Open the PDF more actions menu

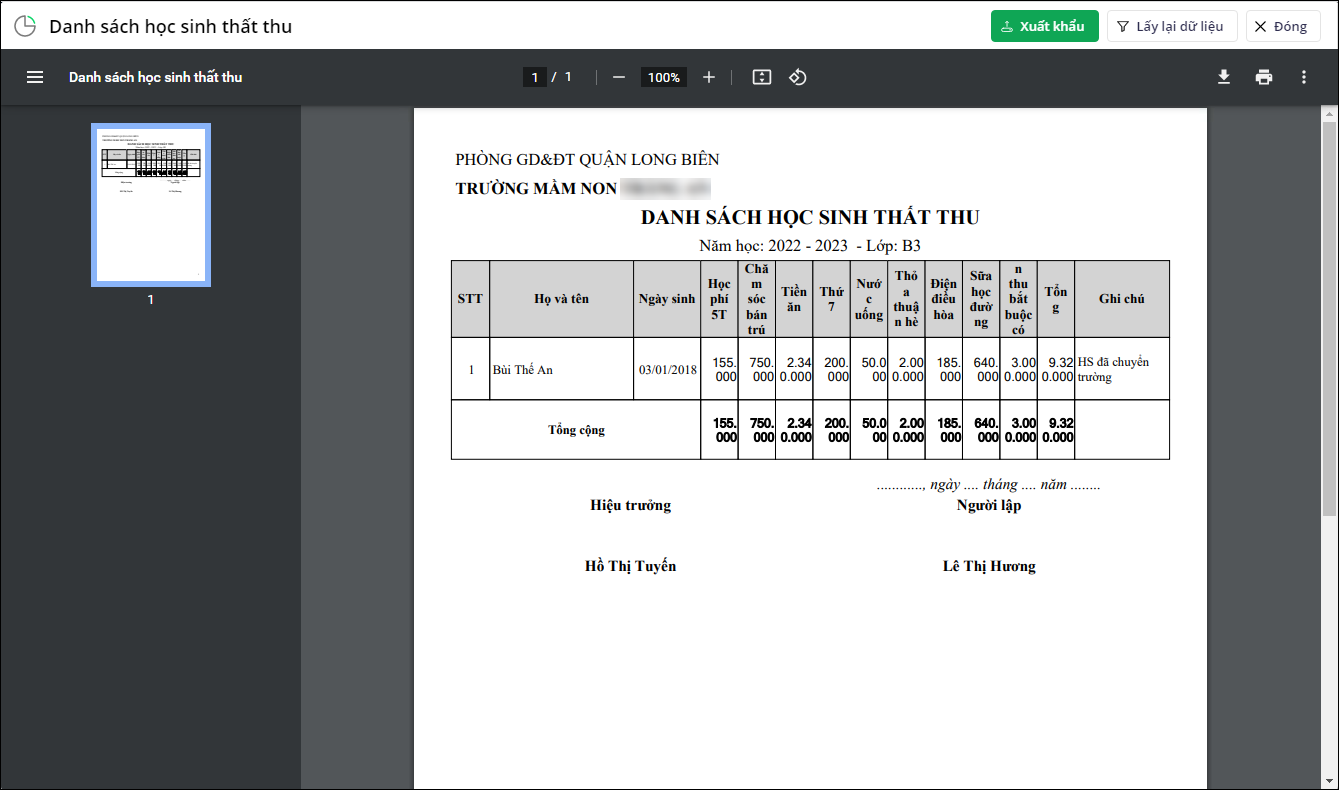click(x=1304, y=77)
